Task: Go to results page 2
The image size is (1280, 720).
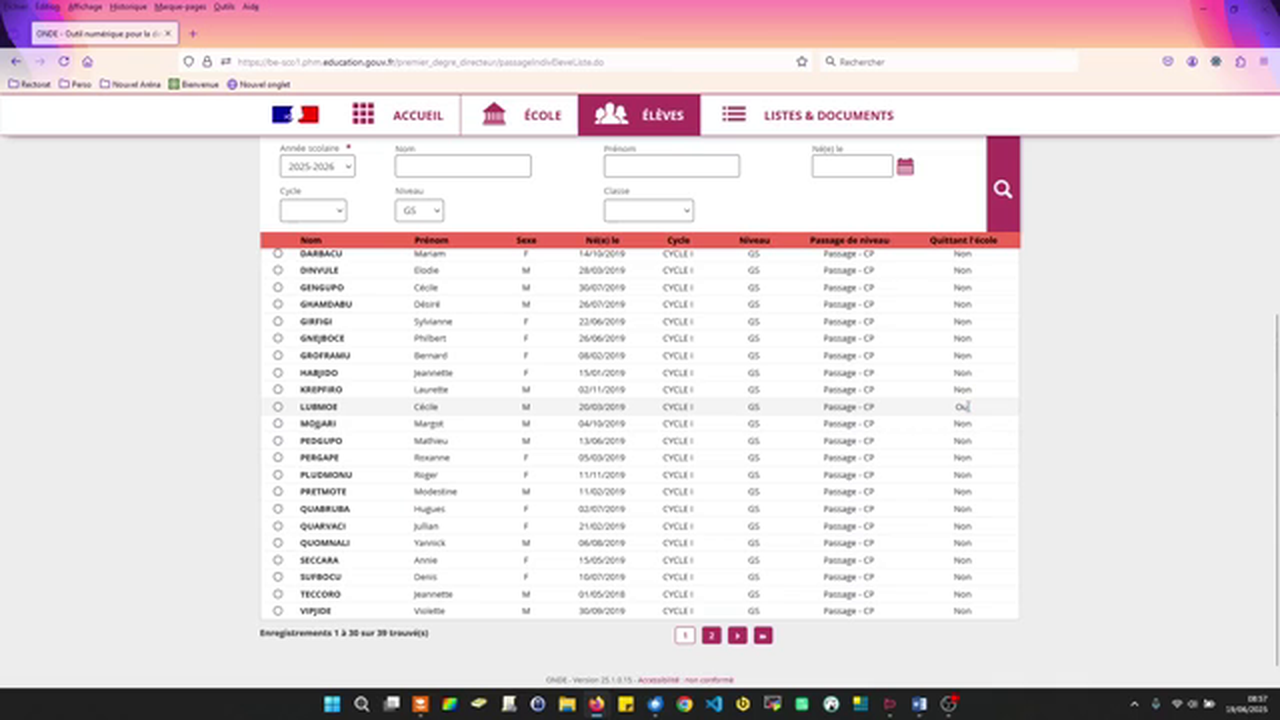Action: click(711, 635)
